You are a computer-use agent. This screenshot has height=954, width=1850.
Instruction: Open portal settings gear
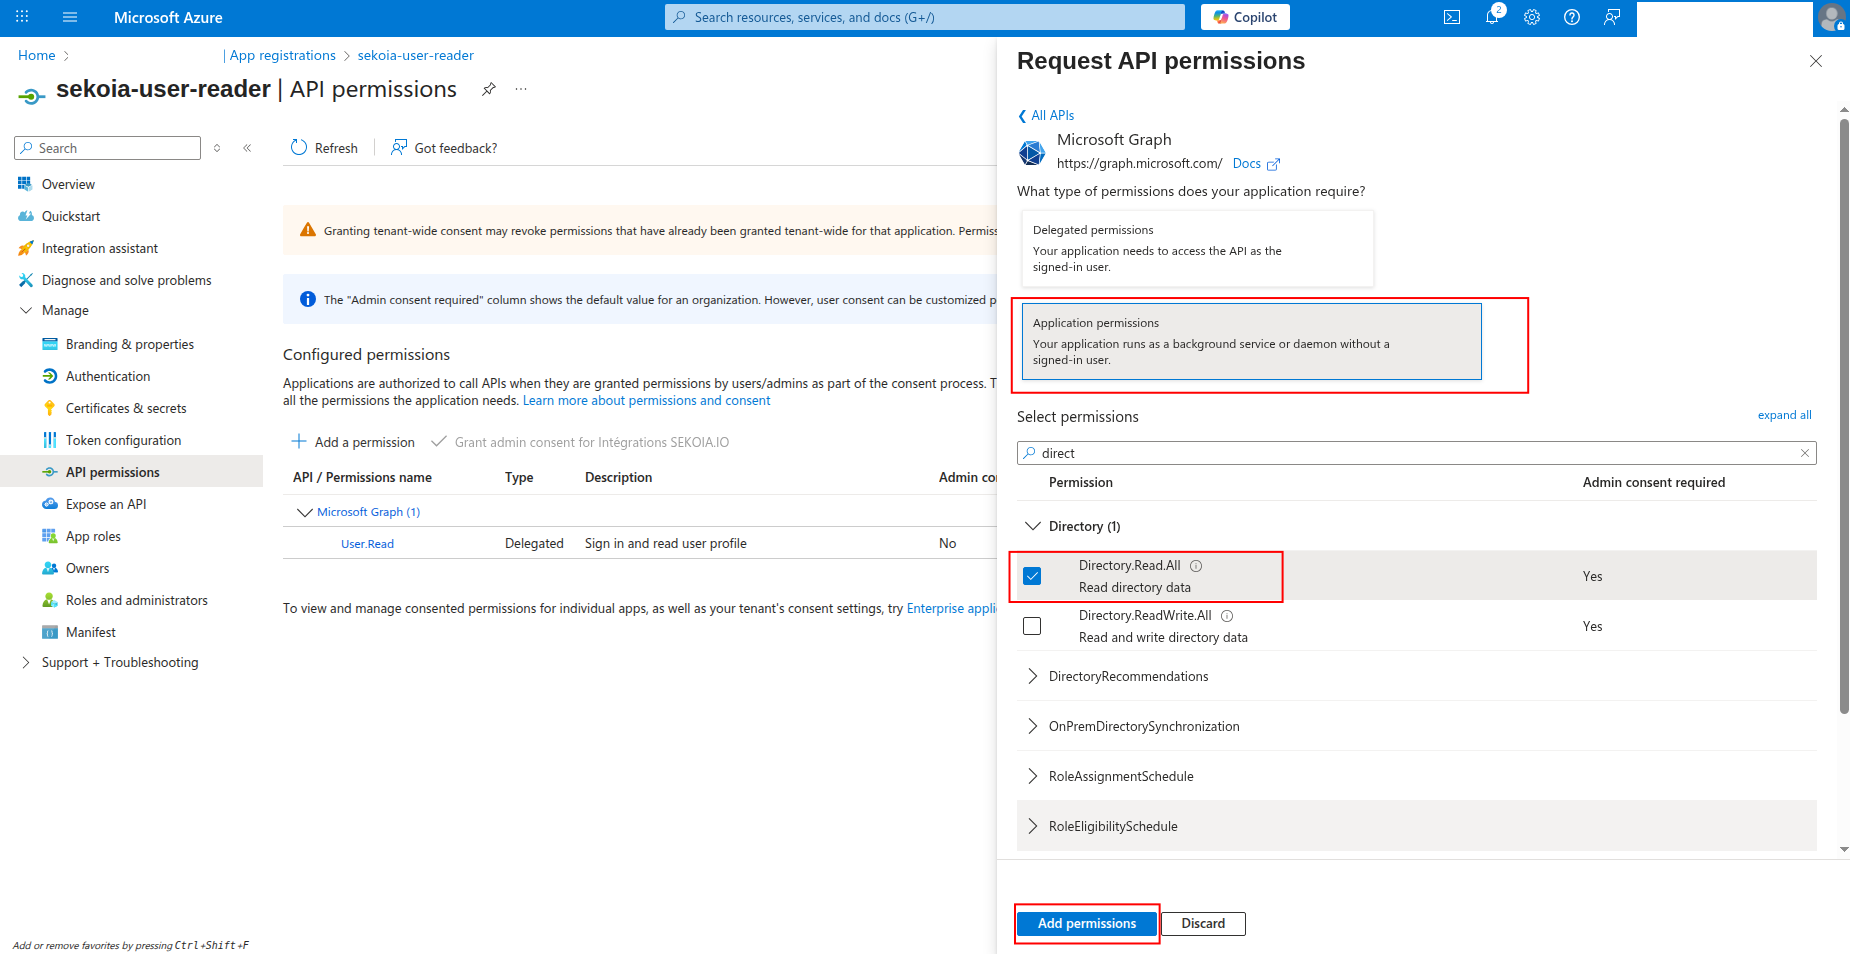click(x=1531, y=17)
